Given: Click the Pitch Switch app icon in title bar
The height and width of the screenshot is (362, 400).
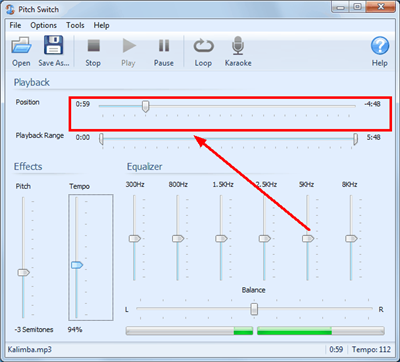Looking at the screenshot, I should (x=10, y=9).
